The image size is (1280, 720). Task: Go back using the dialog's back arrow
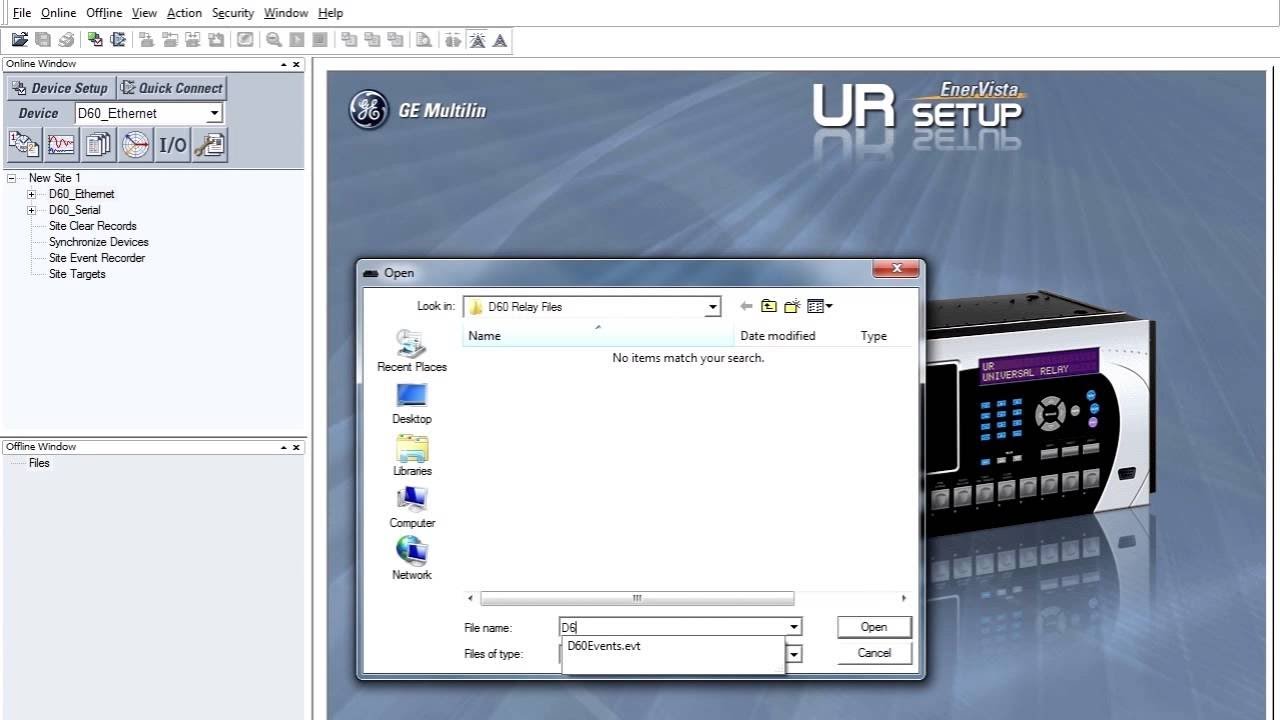(746, 306)
